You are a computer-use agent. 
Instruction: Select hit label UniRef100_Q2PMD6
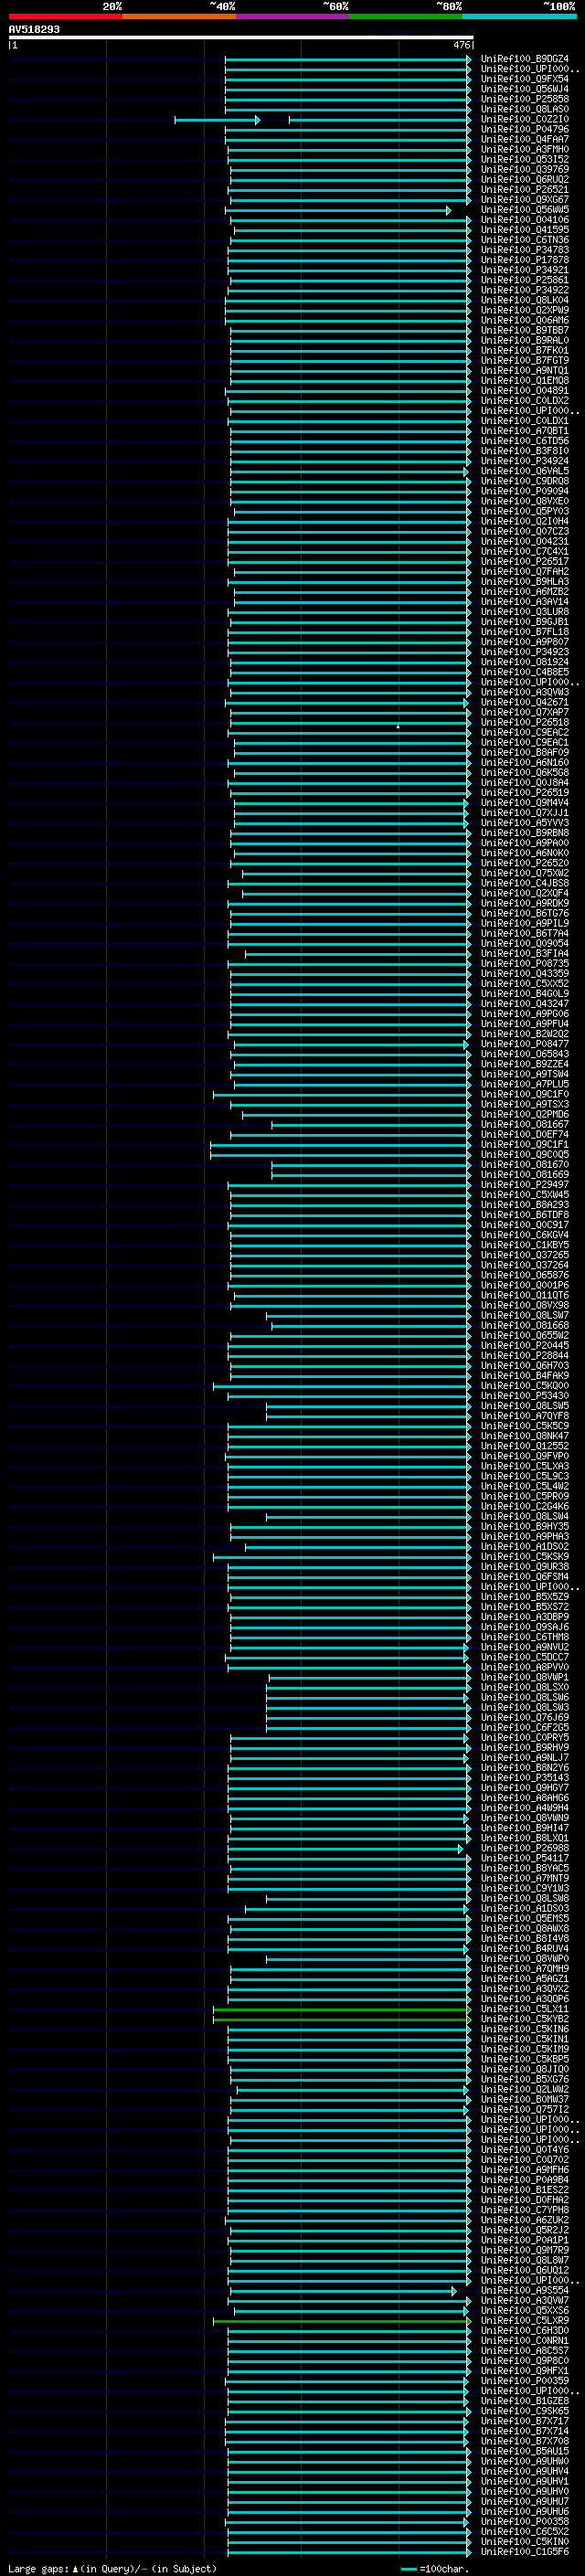pos(525,1114)
